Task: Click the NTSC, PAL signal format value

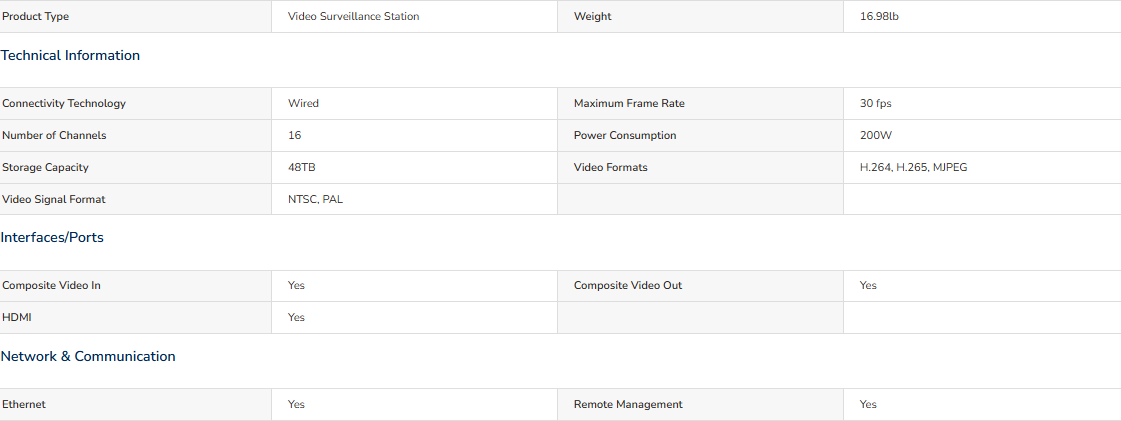Action: point(315,199)
